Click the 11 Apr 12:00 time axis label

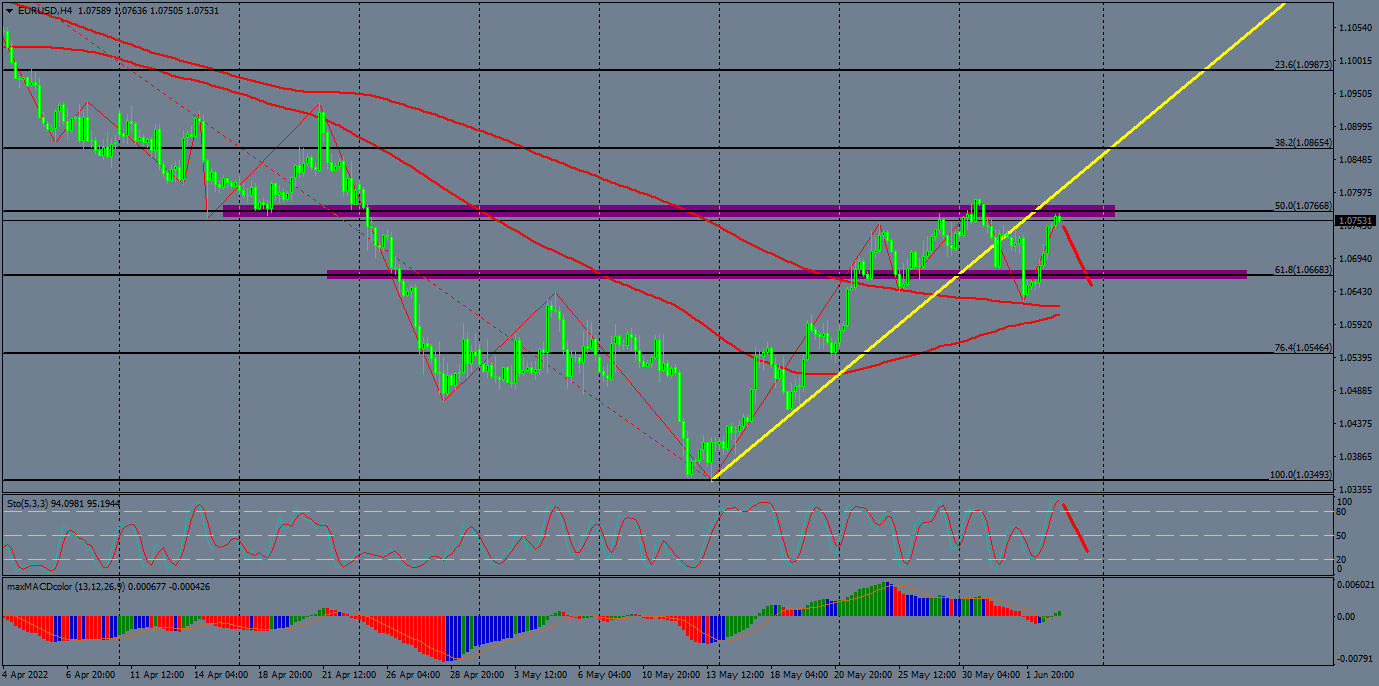pos(157,675)
